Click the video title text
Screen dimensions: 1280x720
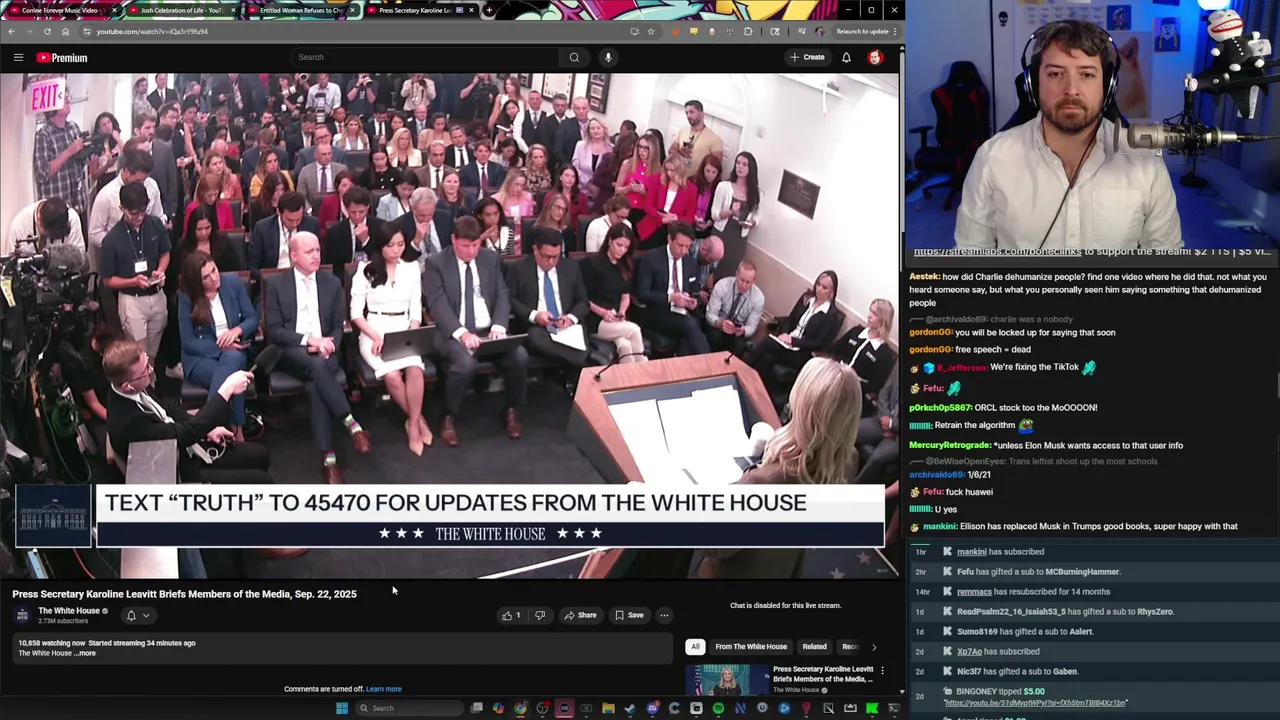pos(184,594)
